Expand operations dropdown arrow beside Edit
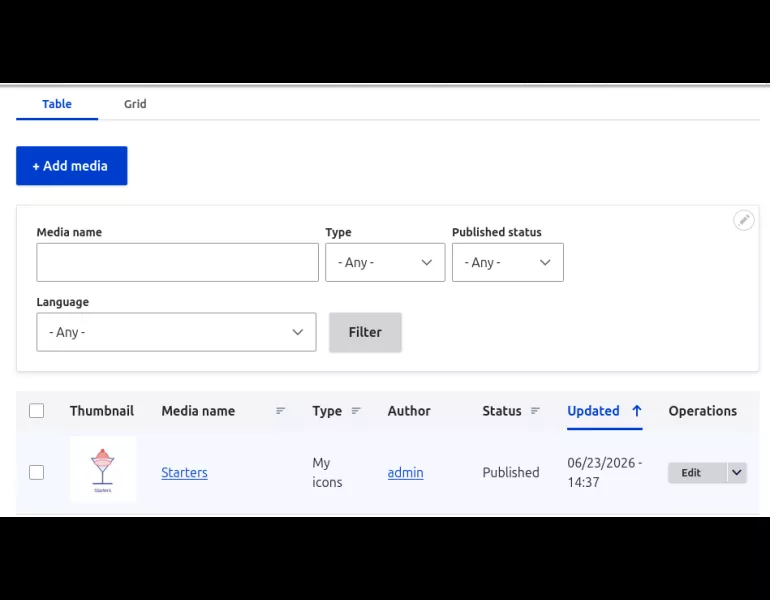The width and height of the screenshot is (770, 600). coord(737,473)
